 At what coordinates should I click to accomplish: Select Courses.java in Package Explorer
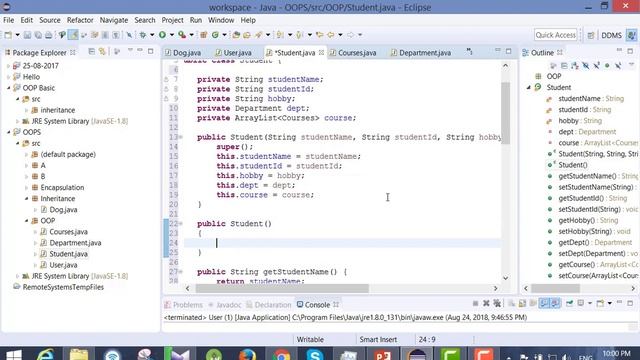[x=68, y=232]
